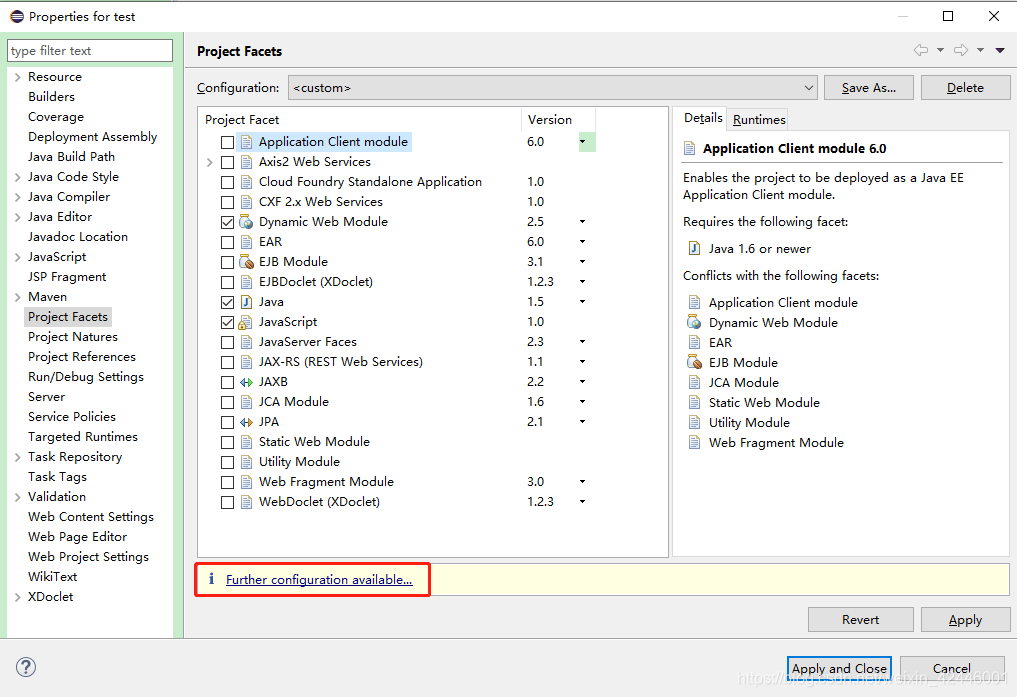This screenshot has width=1017, height=697.
Task: Expand the Validation tree node
Action: pos(18,497)
